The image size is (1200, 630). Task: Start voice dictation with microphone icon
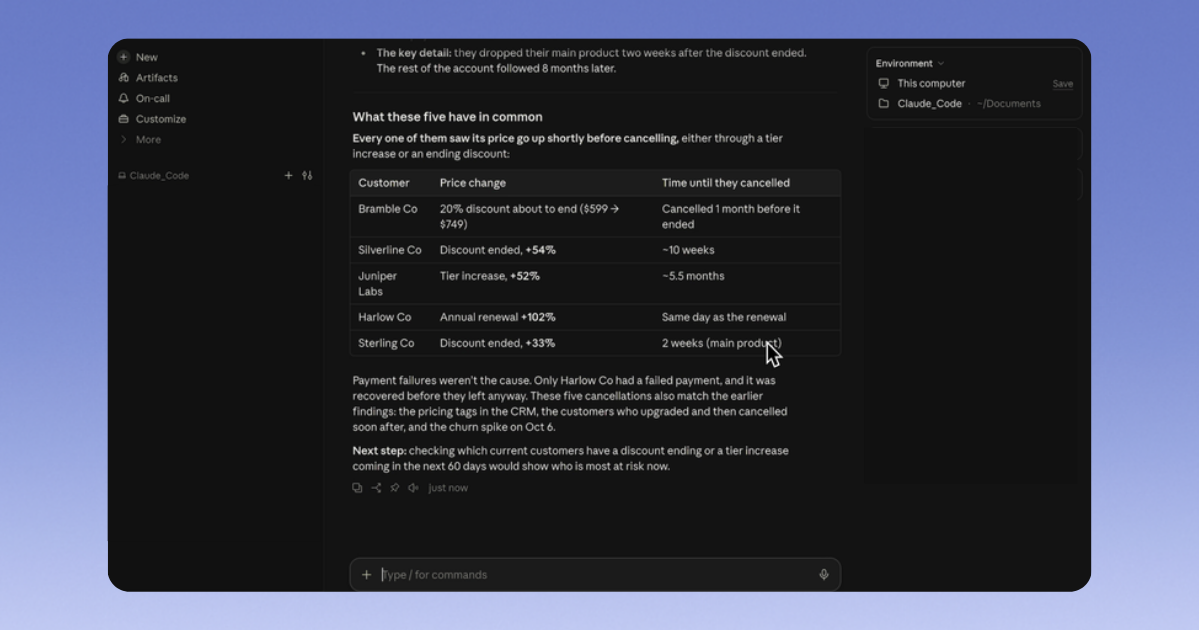(x=824, y=575)
